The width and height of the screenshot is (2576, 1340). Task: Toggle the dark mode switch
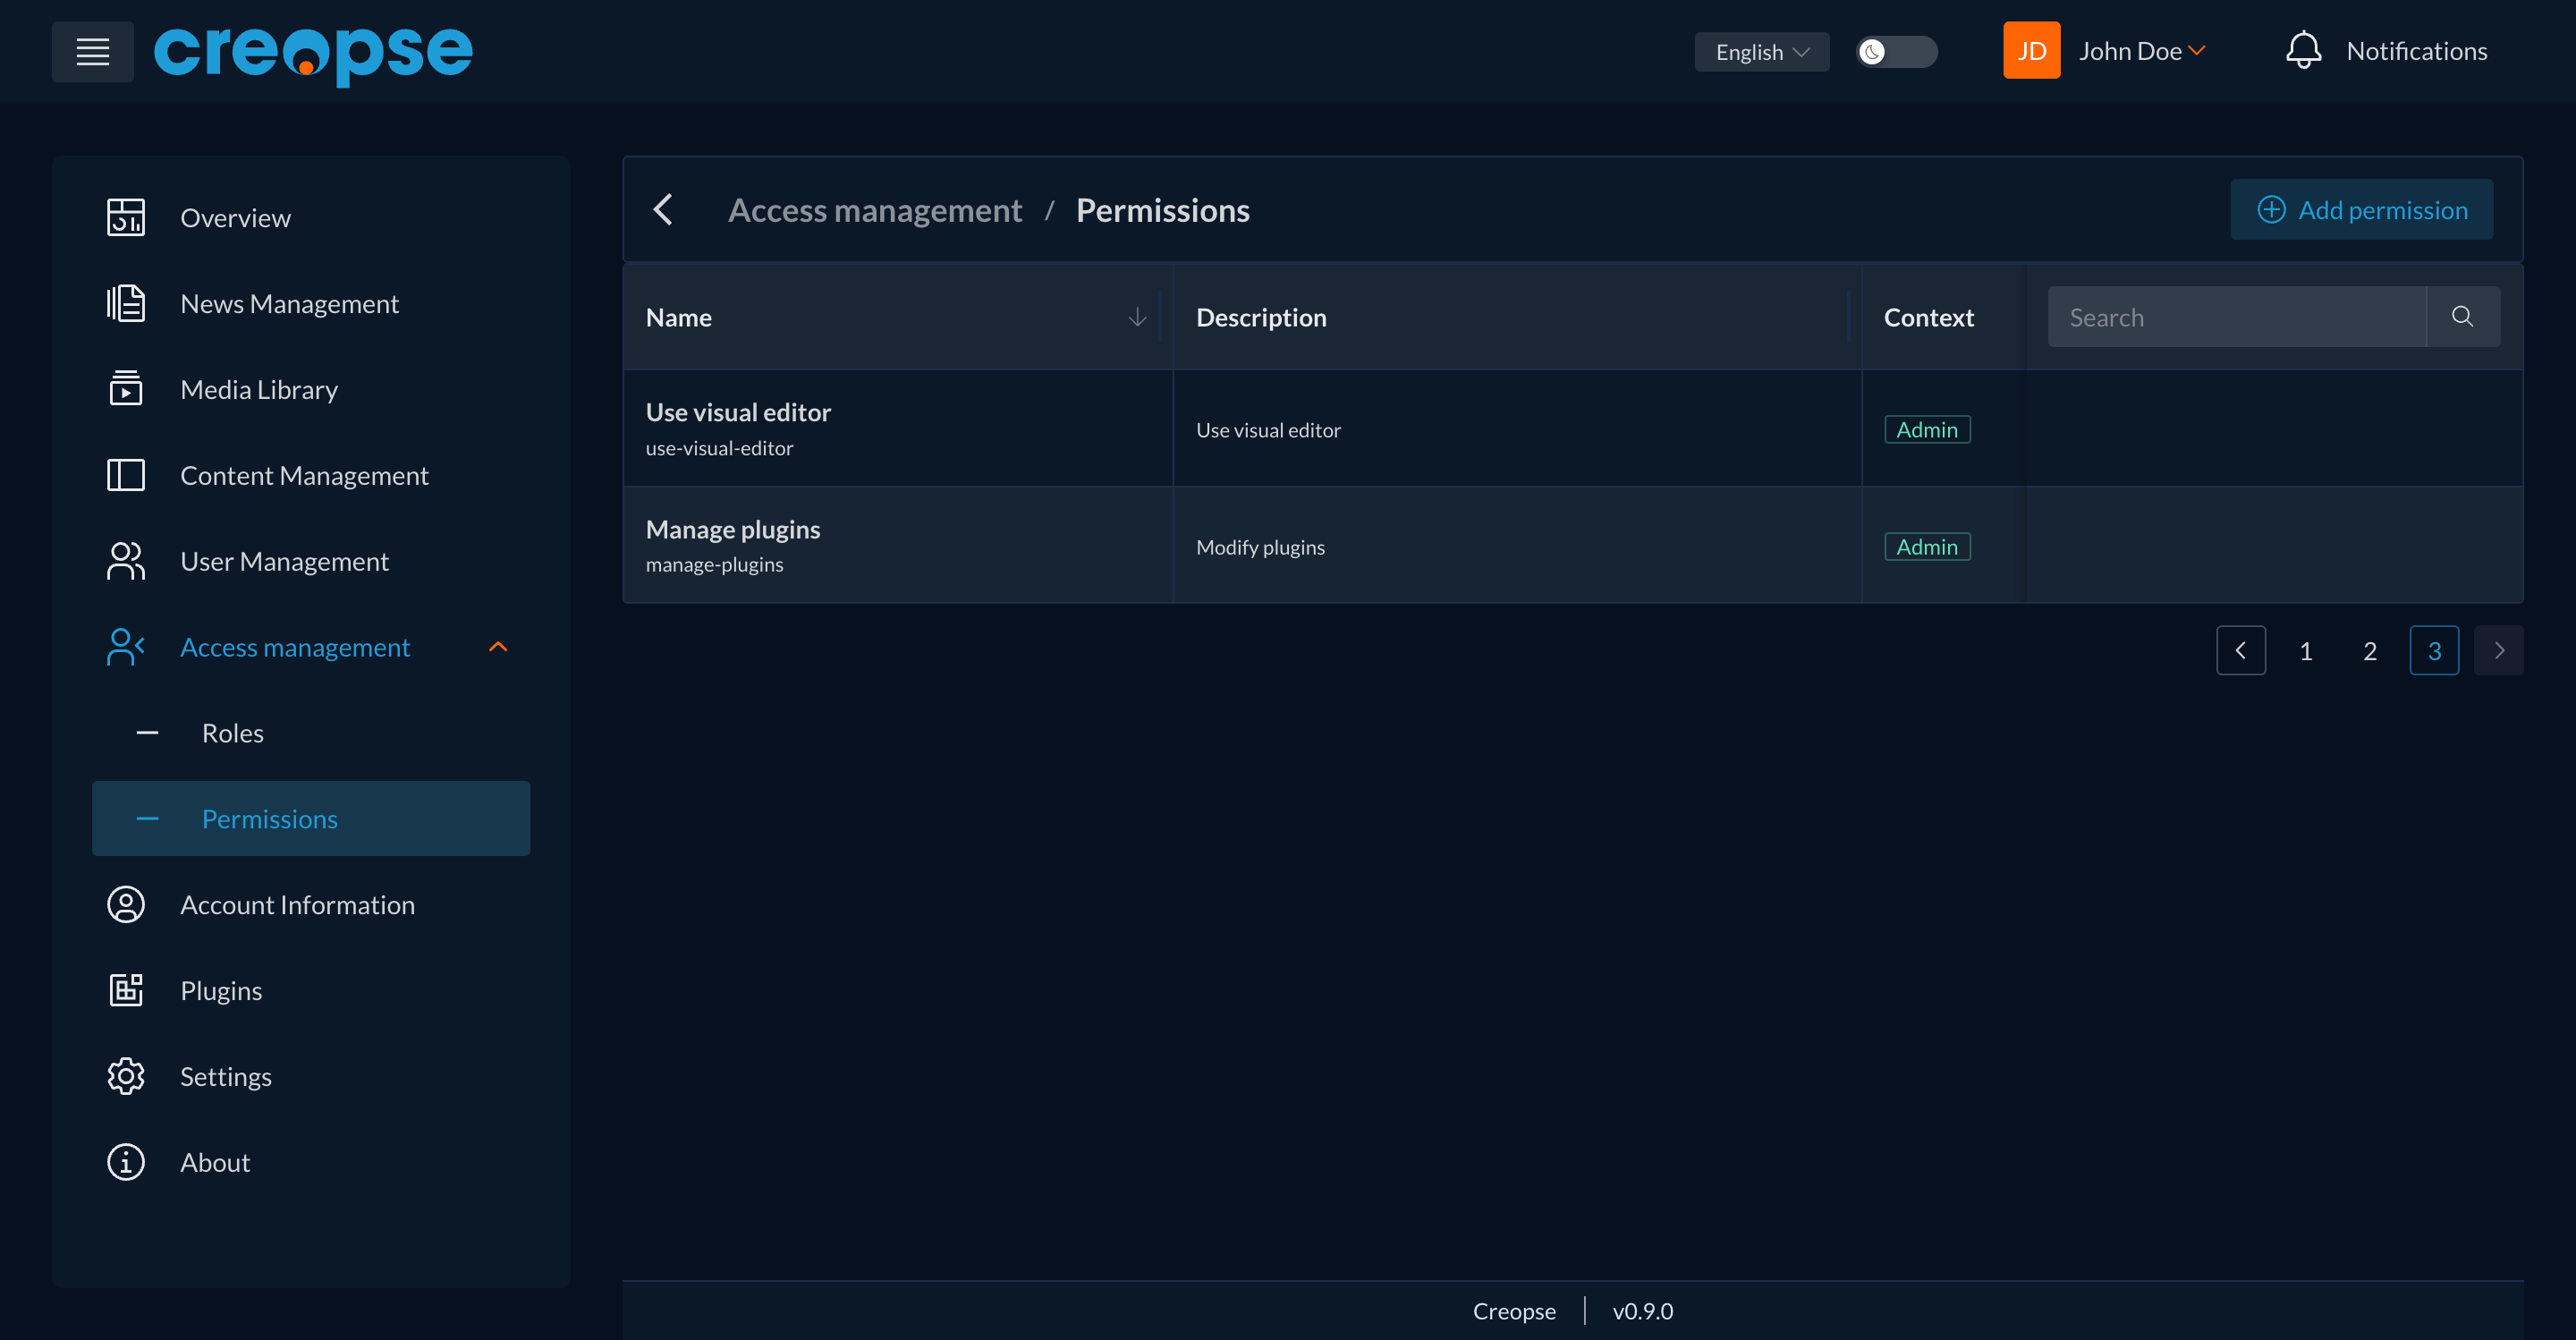[1896, 51]
